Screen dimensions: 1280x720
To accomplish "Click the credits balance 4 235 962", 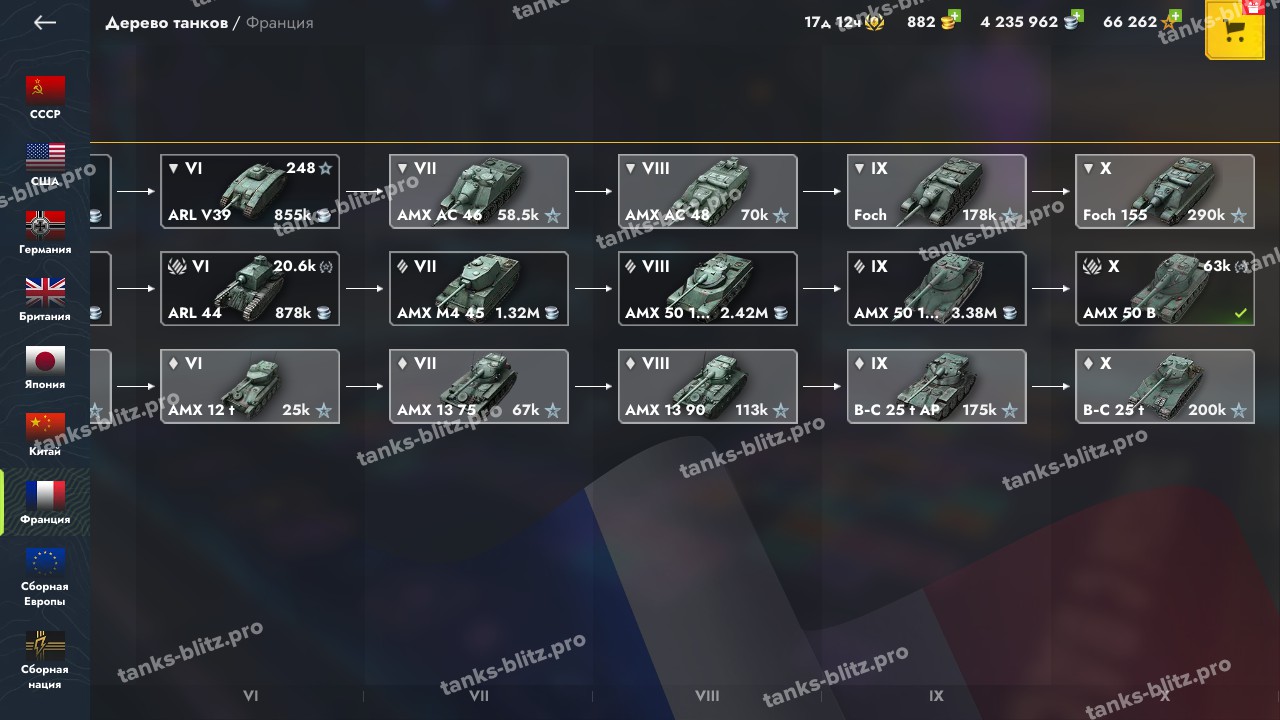I will [1019, 22].
